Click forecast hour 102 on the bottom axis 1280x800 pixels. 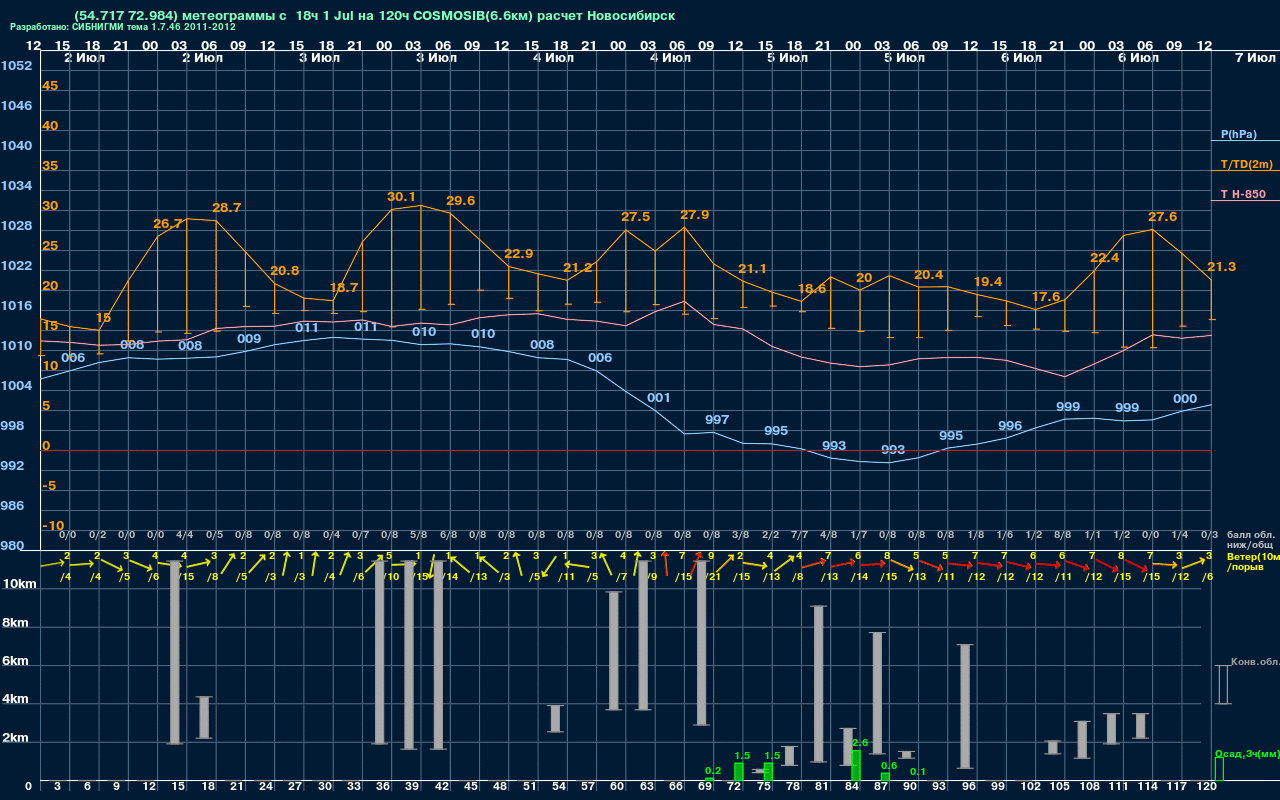click(x=1031, y=787)
